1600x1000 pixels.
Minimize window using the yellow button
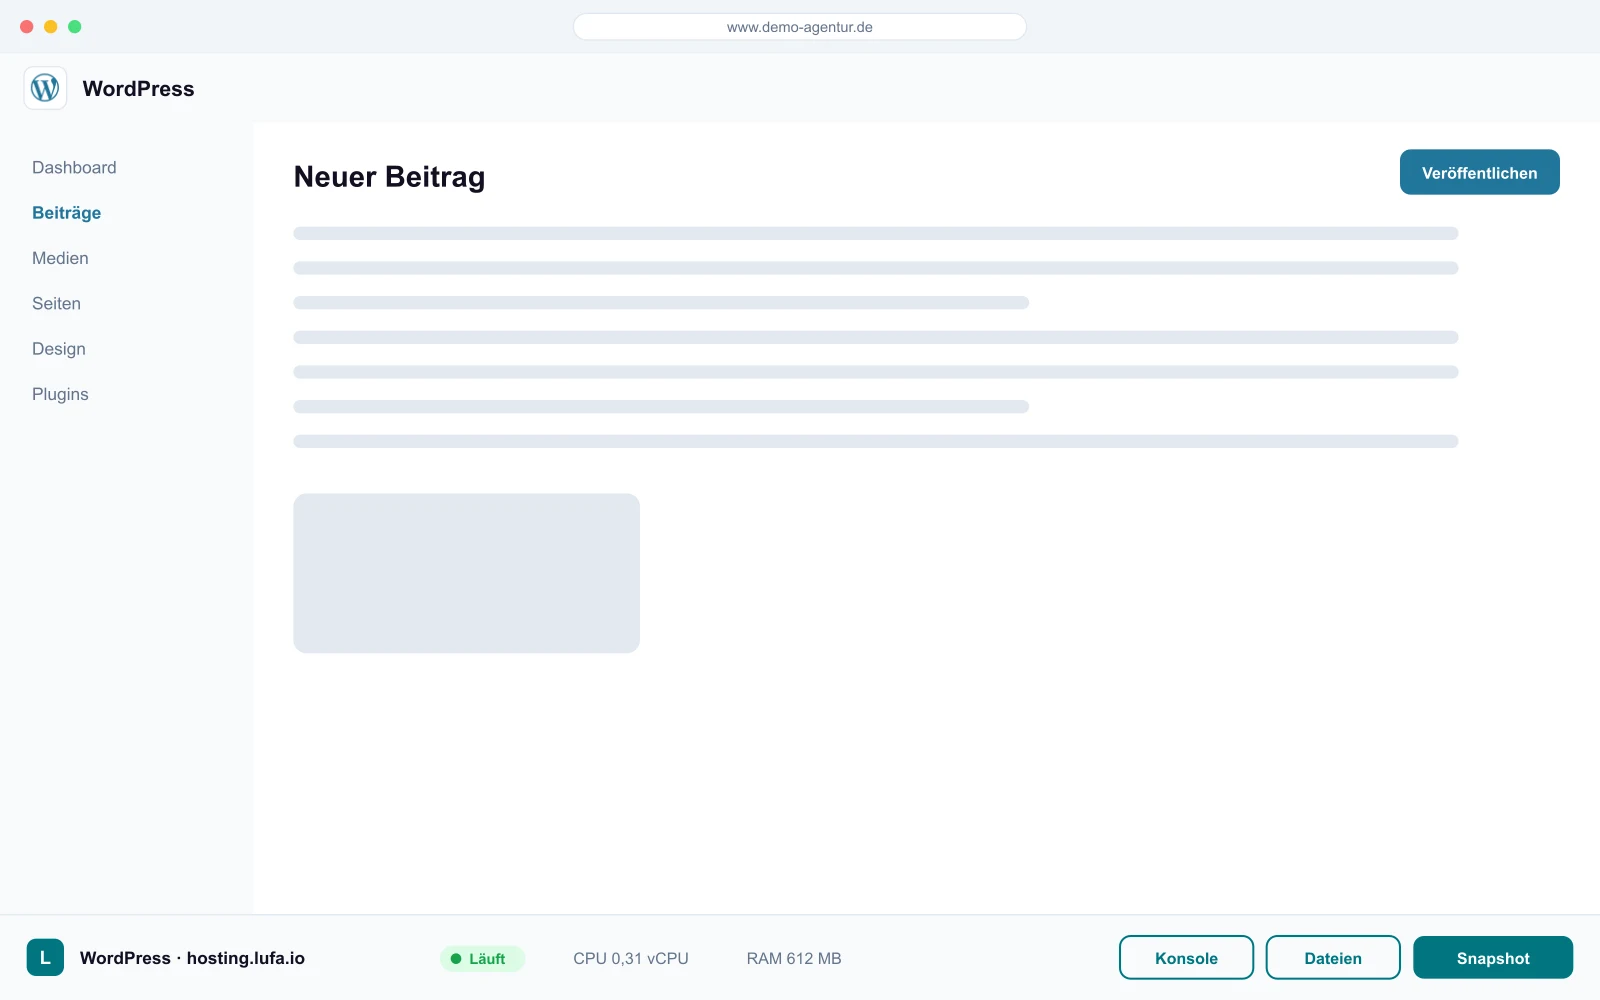point(51,27)
